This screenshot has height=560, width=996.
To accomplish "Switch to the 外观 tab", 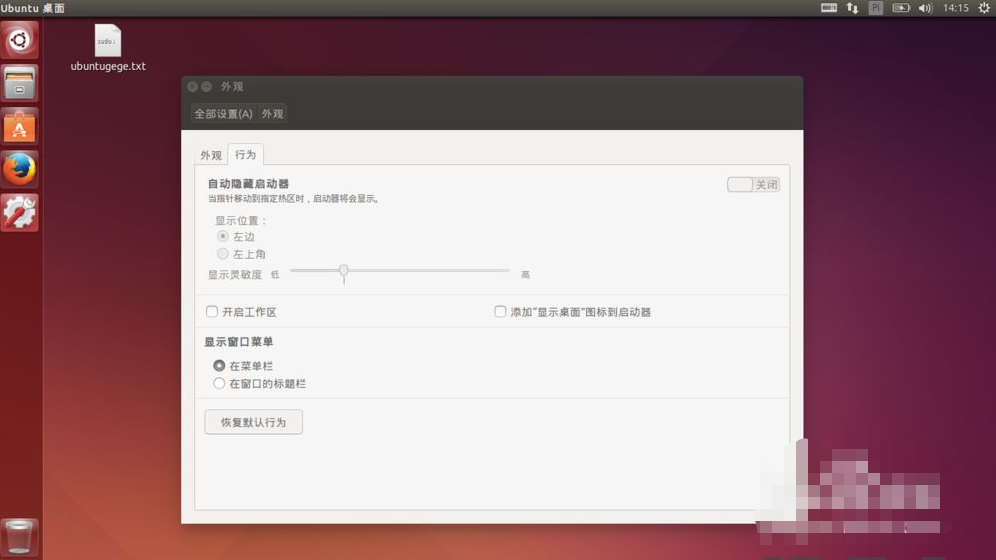I will (x=211, y=155).
